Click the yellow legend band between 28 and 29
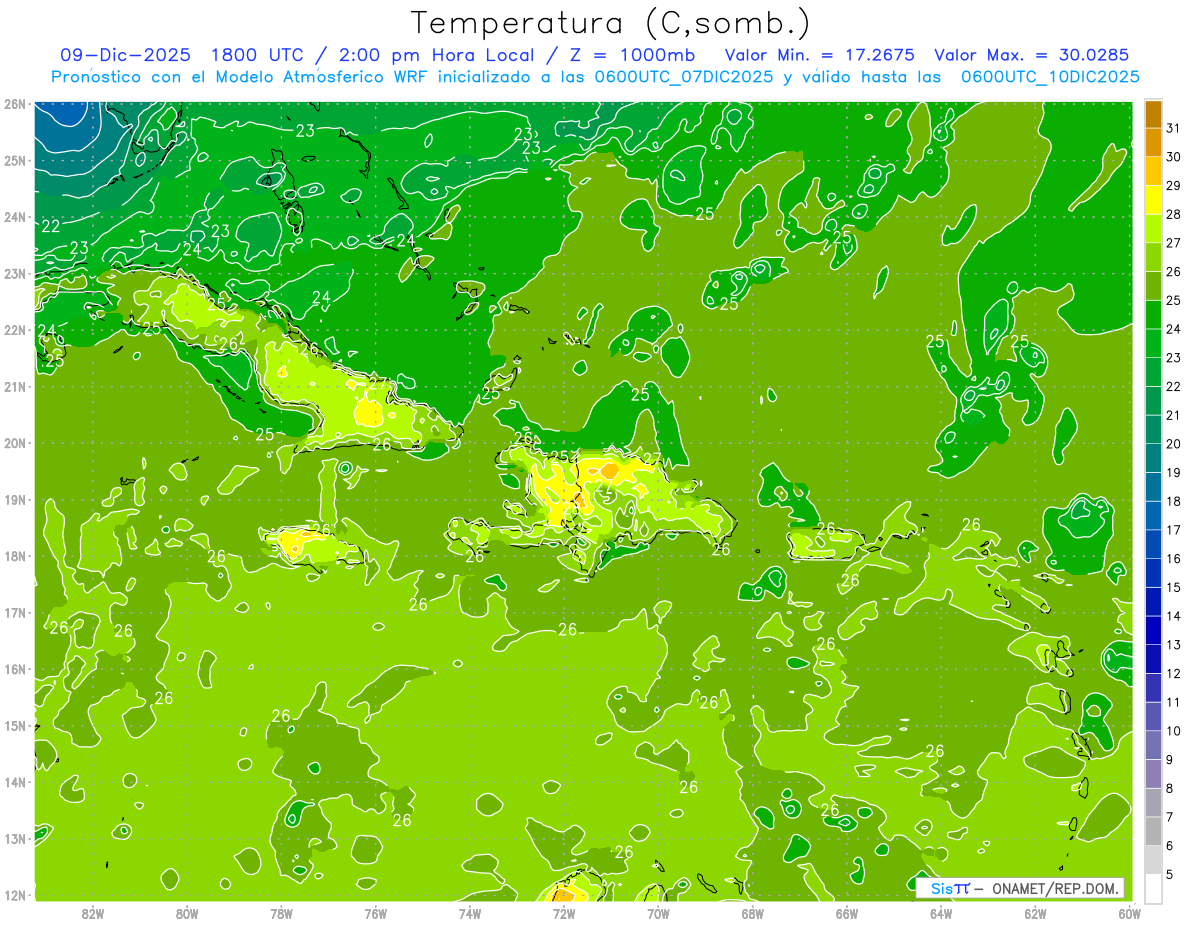1200x927 pixels. [1153, 200]
